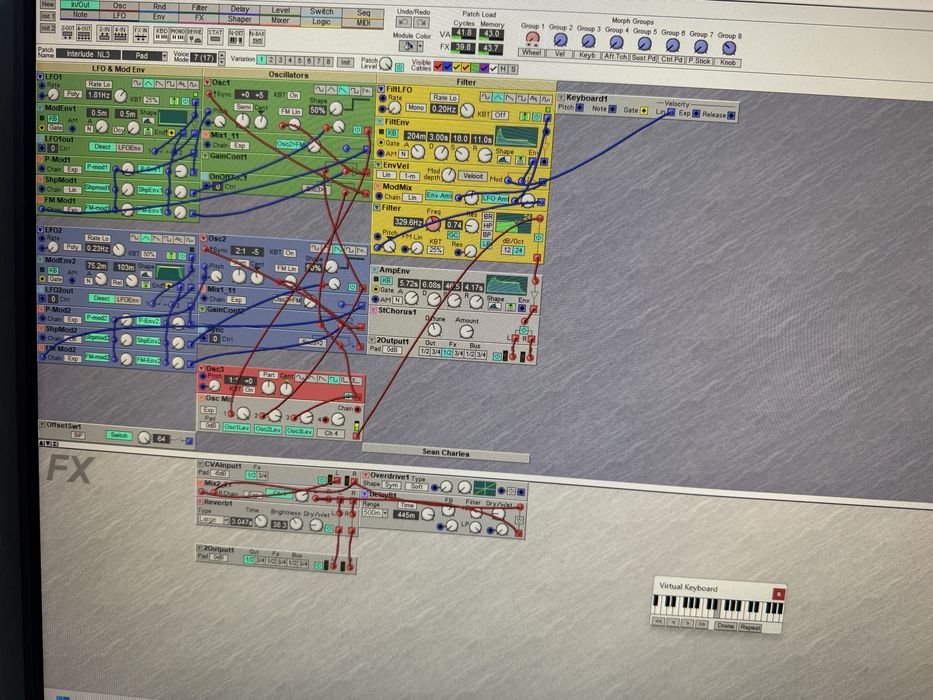Select sawtooth waveform on Osc1
The image size is (933, 700).
343,90
